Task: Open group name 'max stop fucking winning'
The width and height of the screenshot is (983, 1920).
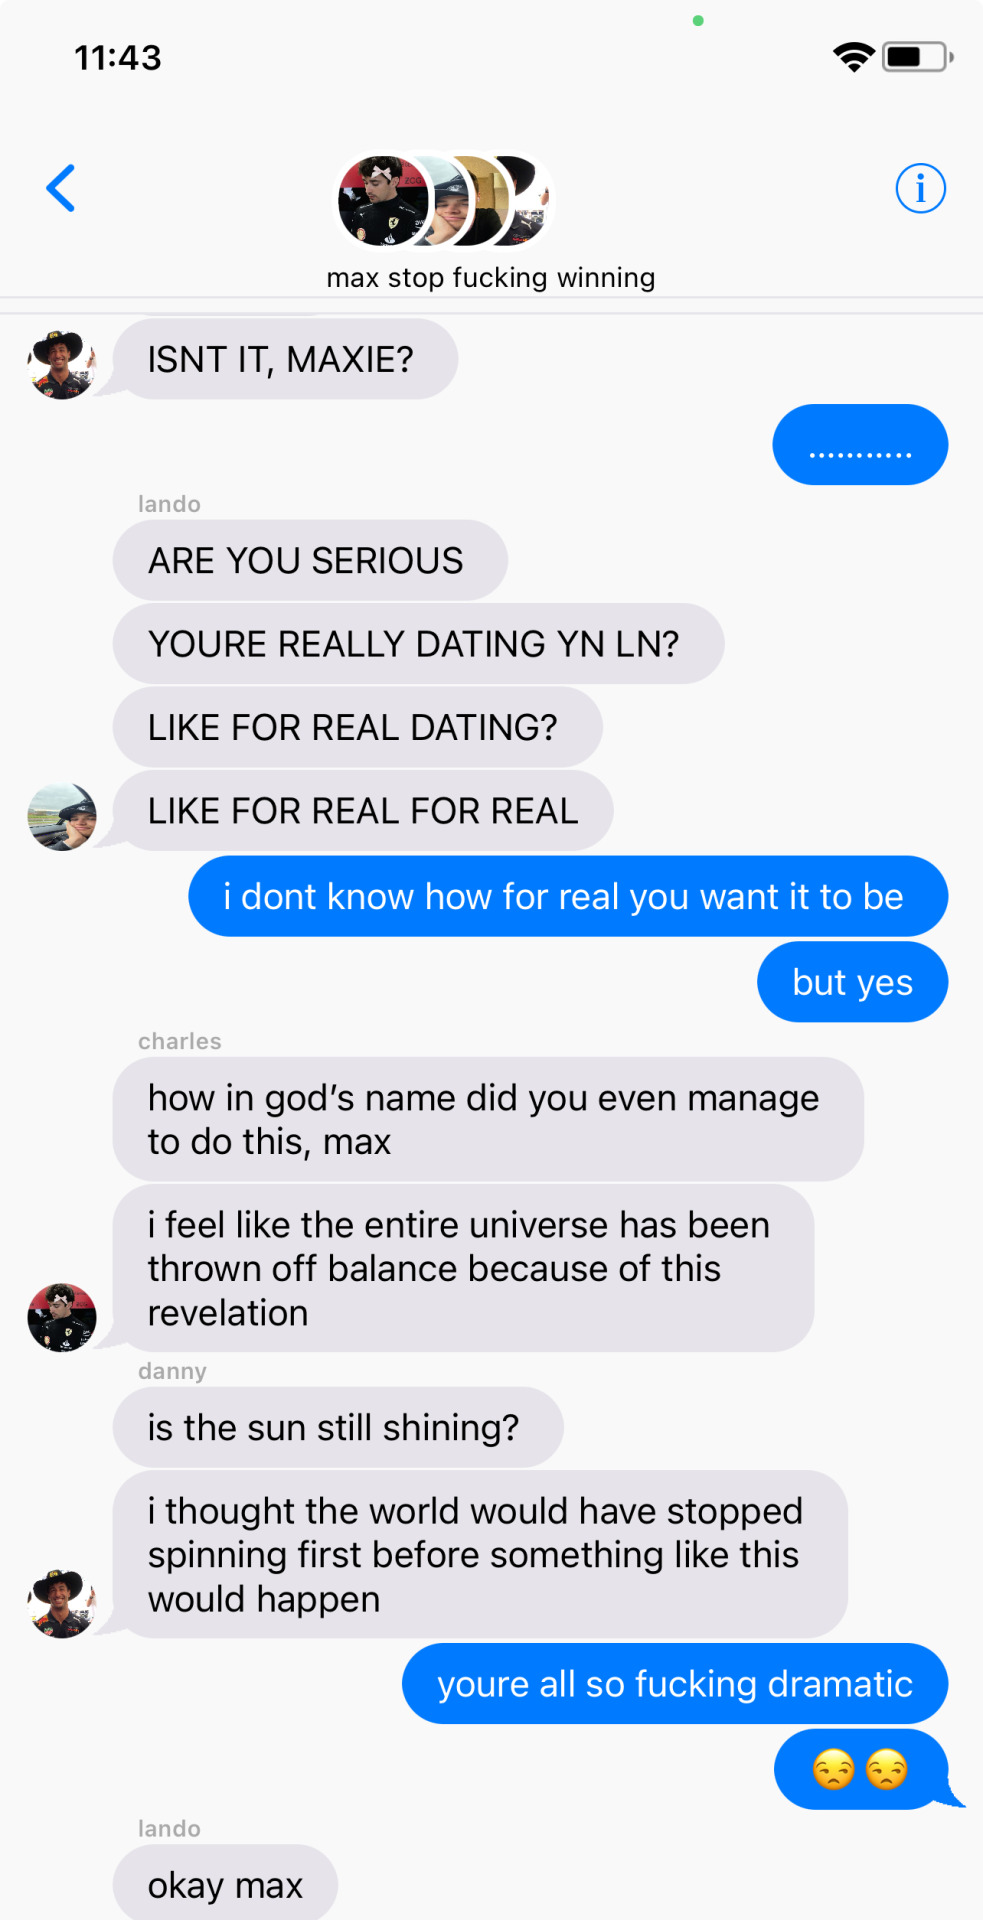Action: 491,278
